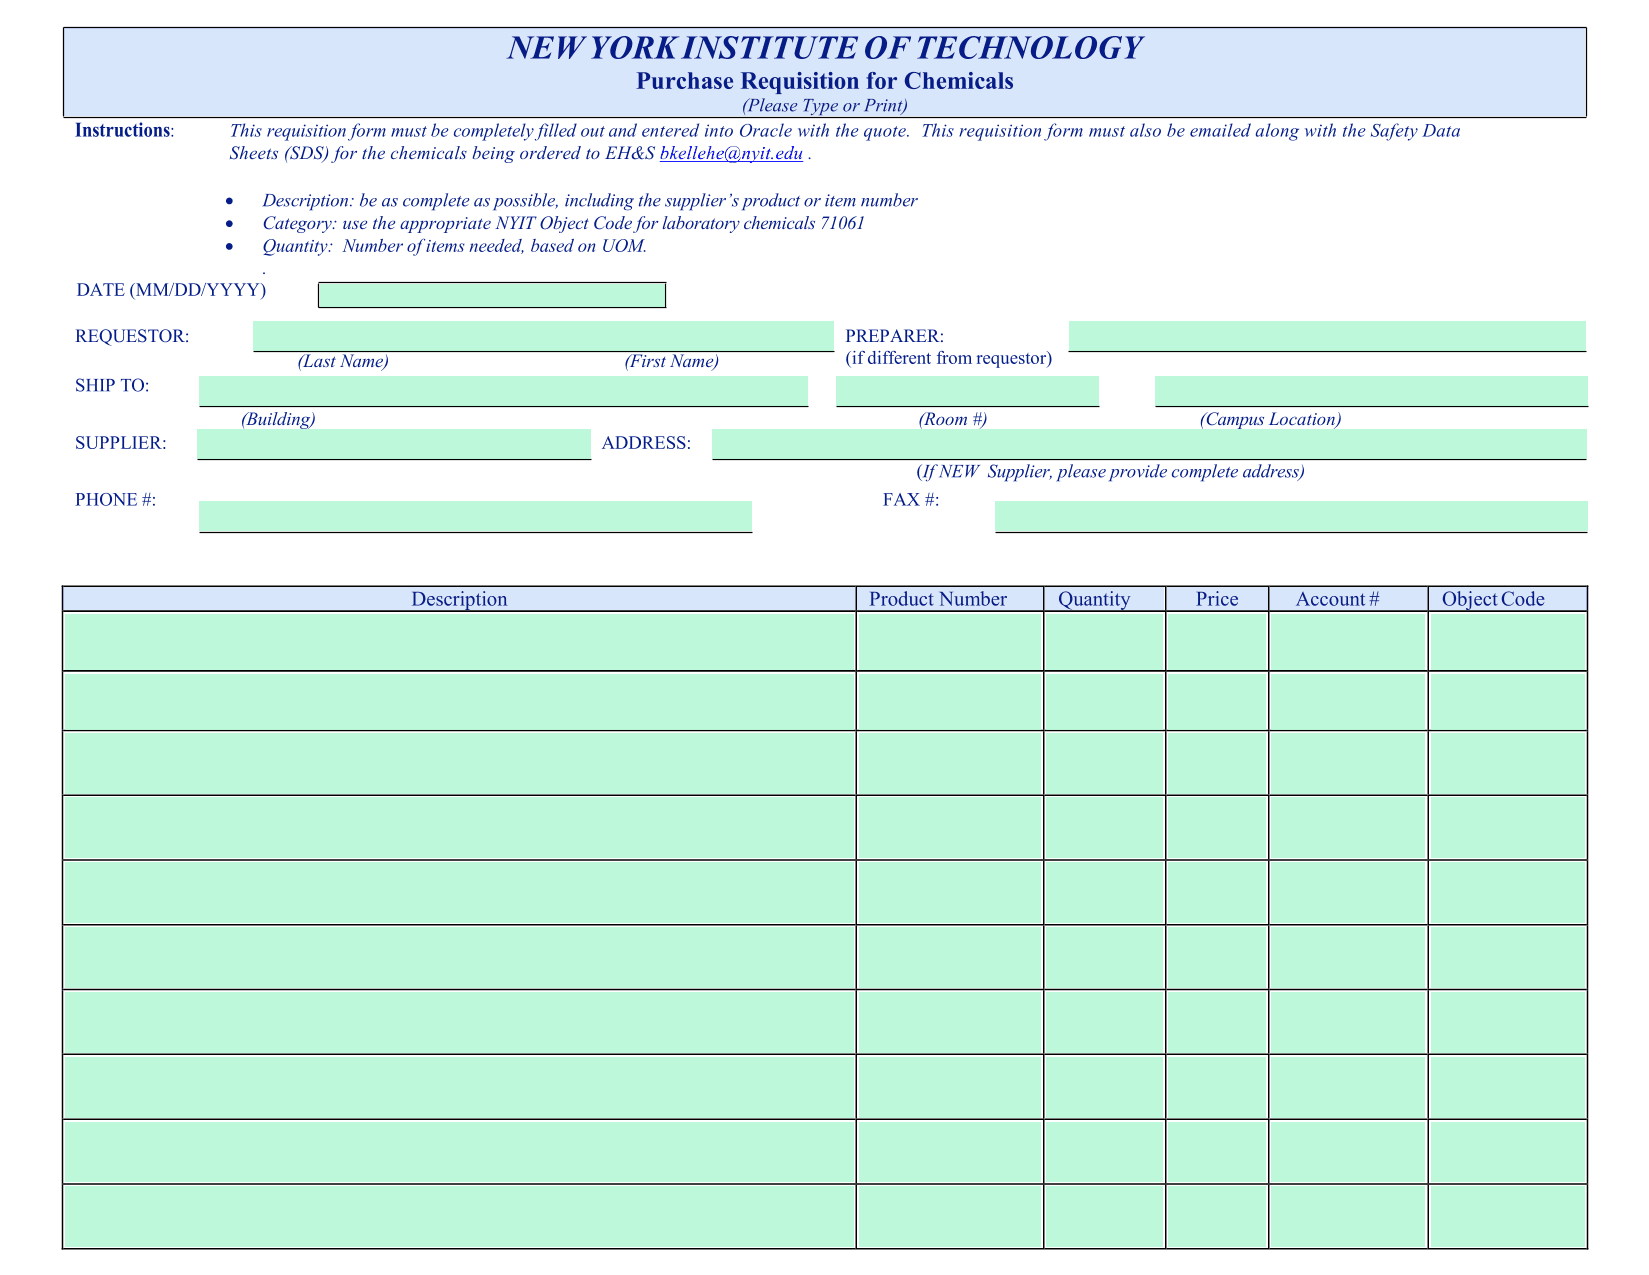Select the third row Object Code cell

pyautogui.click(x=1508, y=763)
